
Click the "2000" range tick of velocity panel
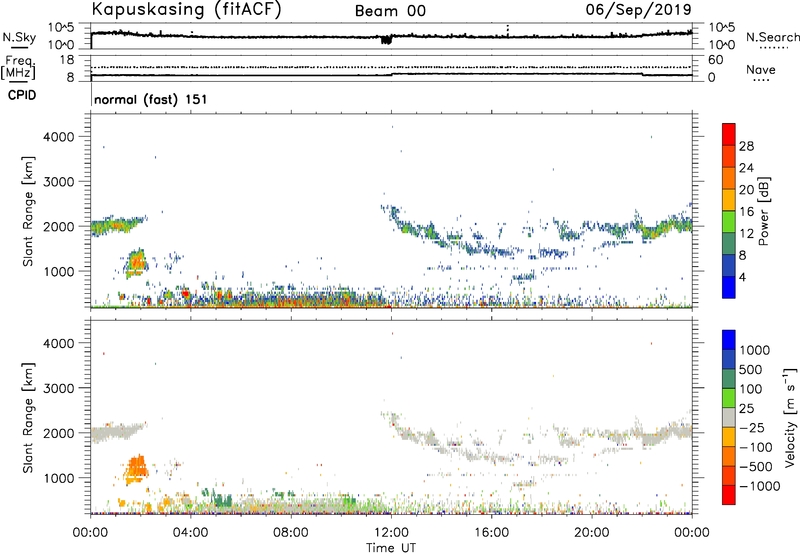click(59, 433)
